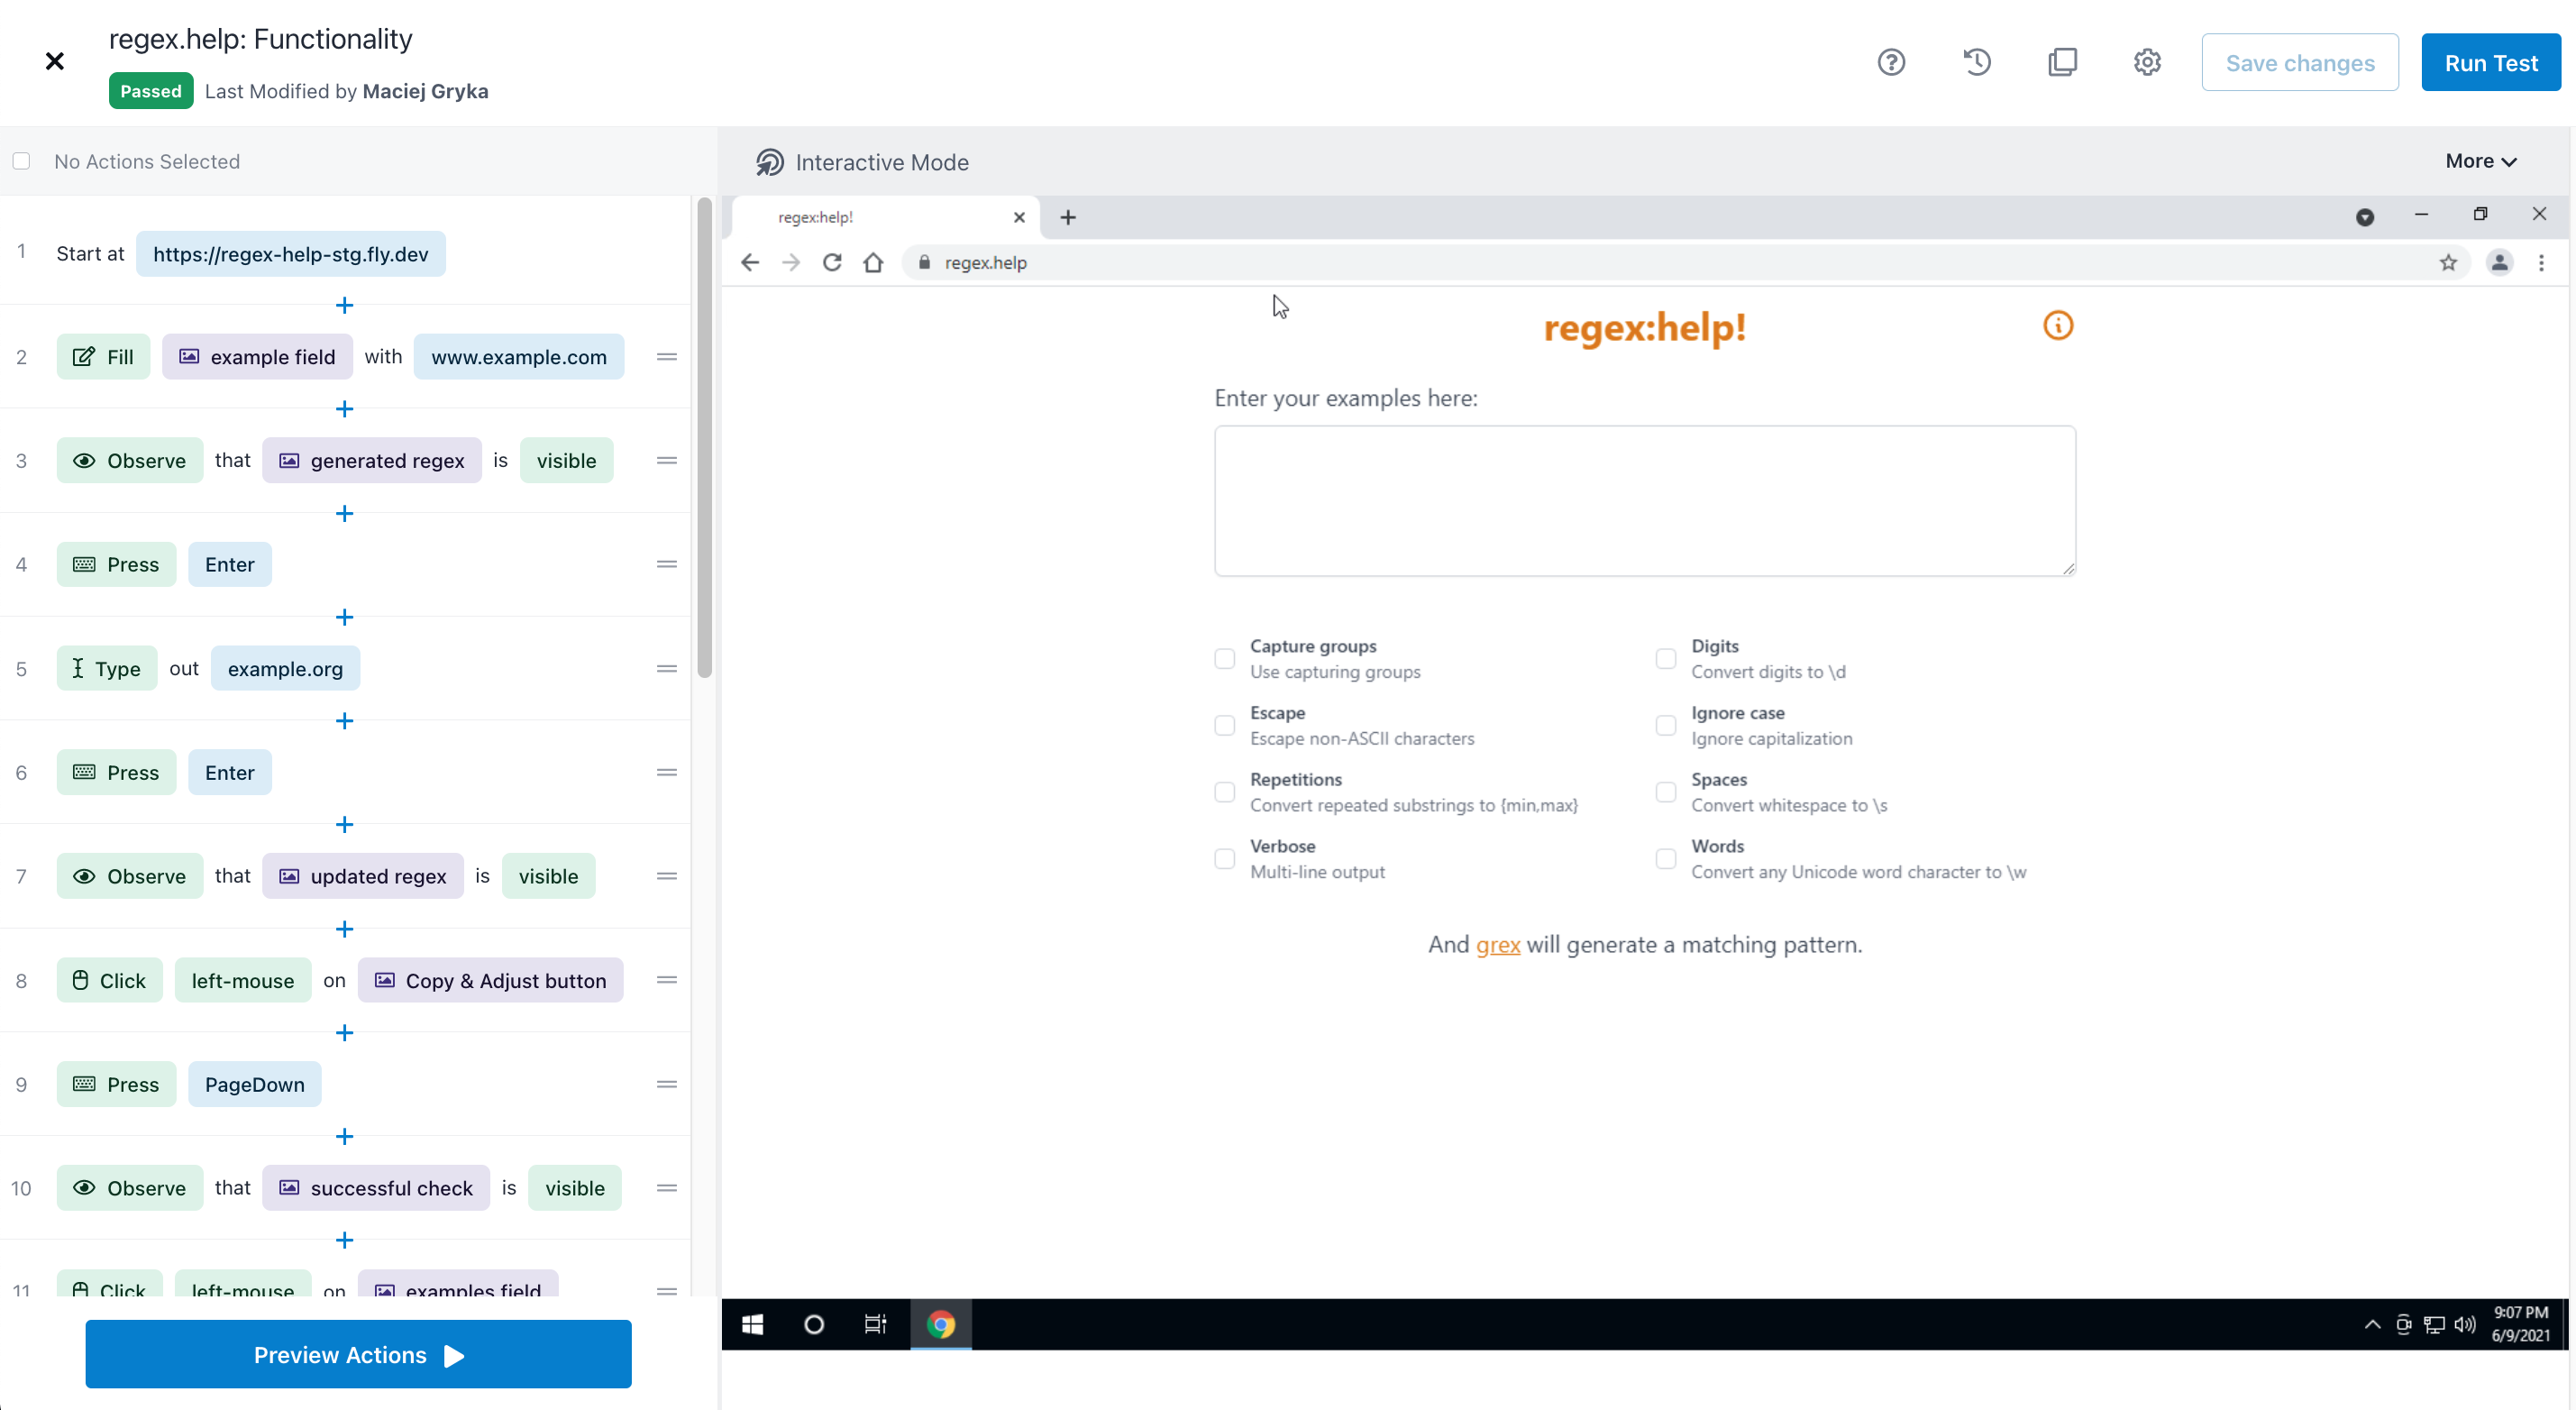
Task: Click the Save changes button
Action: [2300, 63]
